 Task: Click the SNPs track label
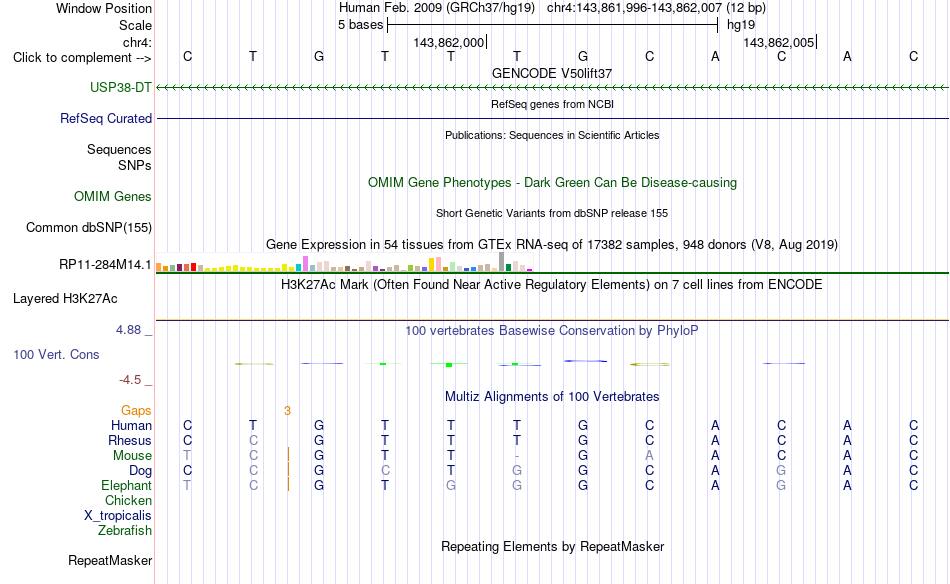click(x=135, y=165)
